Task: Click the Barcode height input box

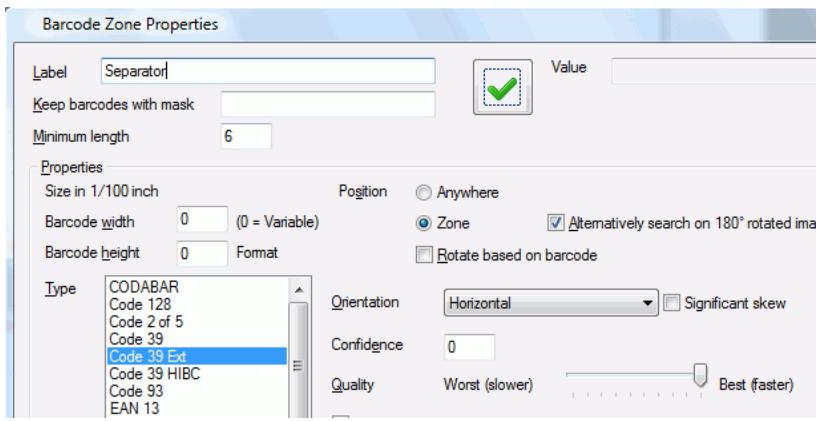Action: [x=202, y=254]
